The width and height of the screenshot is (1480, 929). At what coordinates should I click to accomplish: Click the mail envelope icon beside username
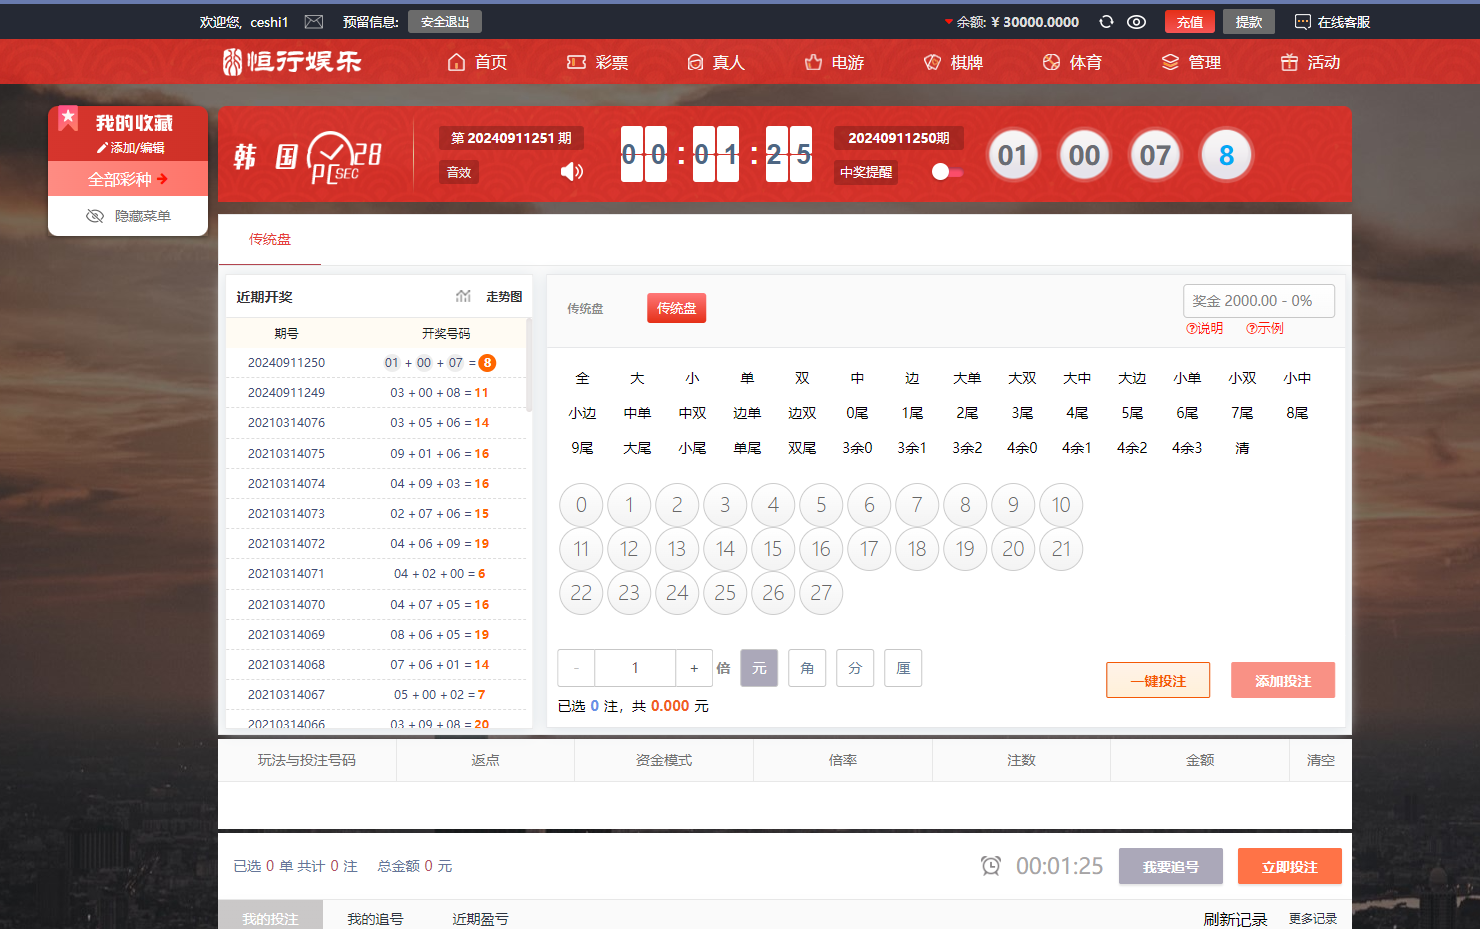(314, 22)
